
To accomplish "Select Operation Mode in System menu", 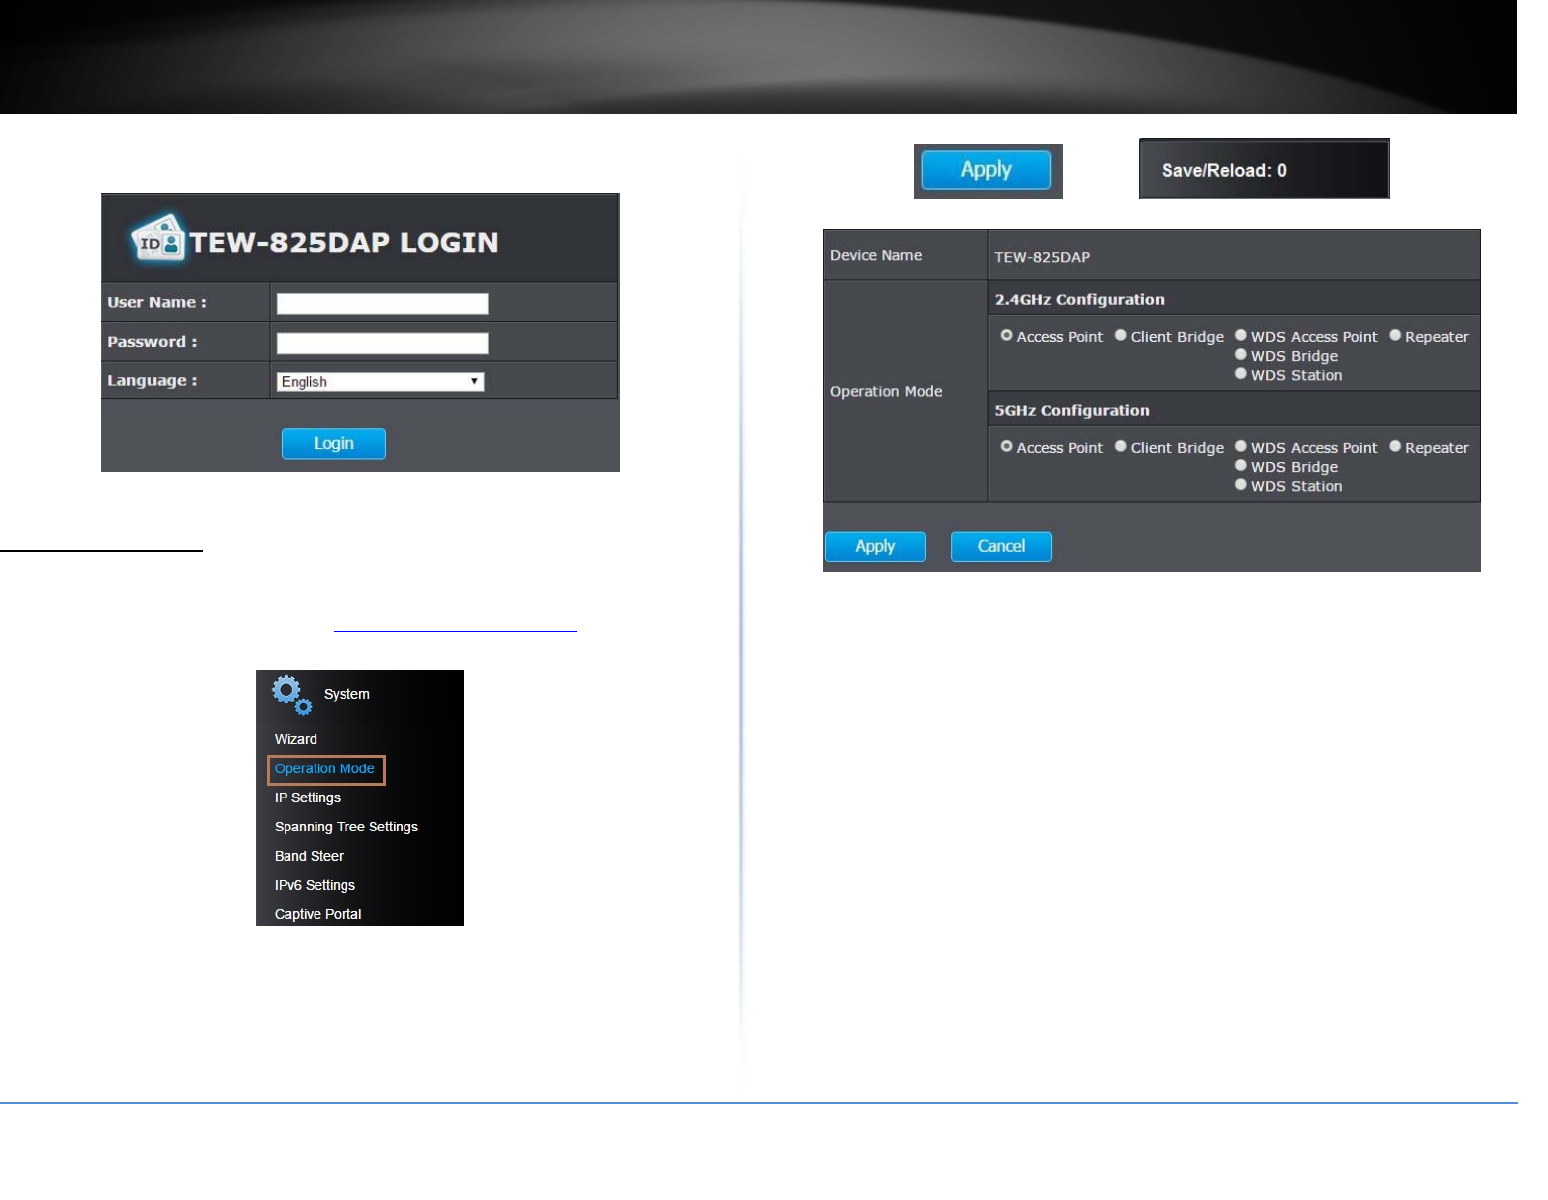I will point(325,769).
